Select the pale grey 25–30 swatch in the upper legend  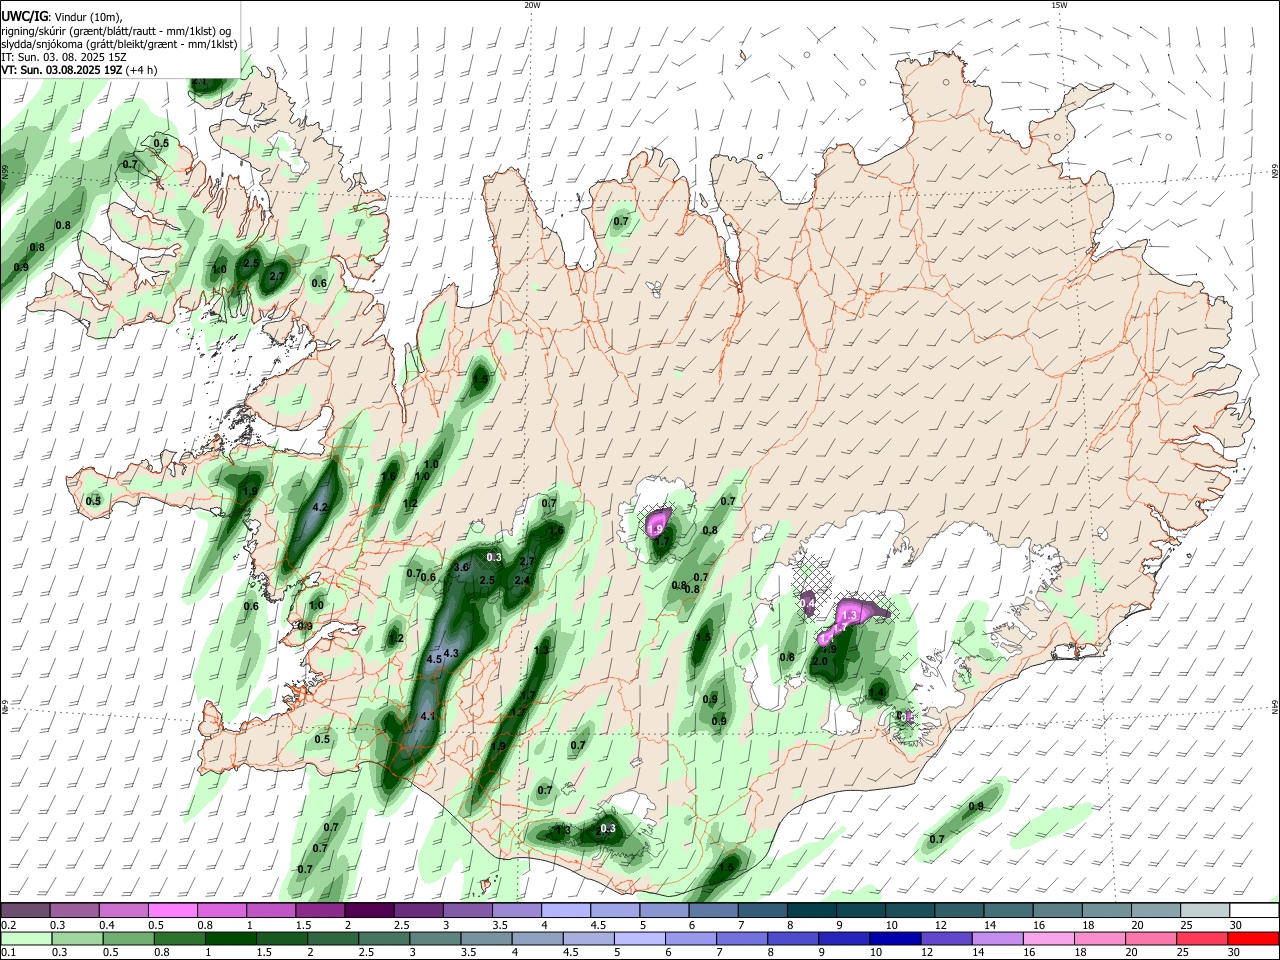tap(1206, 911)
